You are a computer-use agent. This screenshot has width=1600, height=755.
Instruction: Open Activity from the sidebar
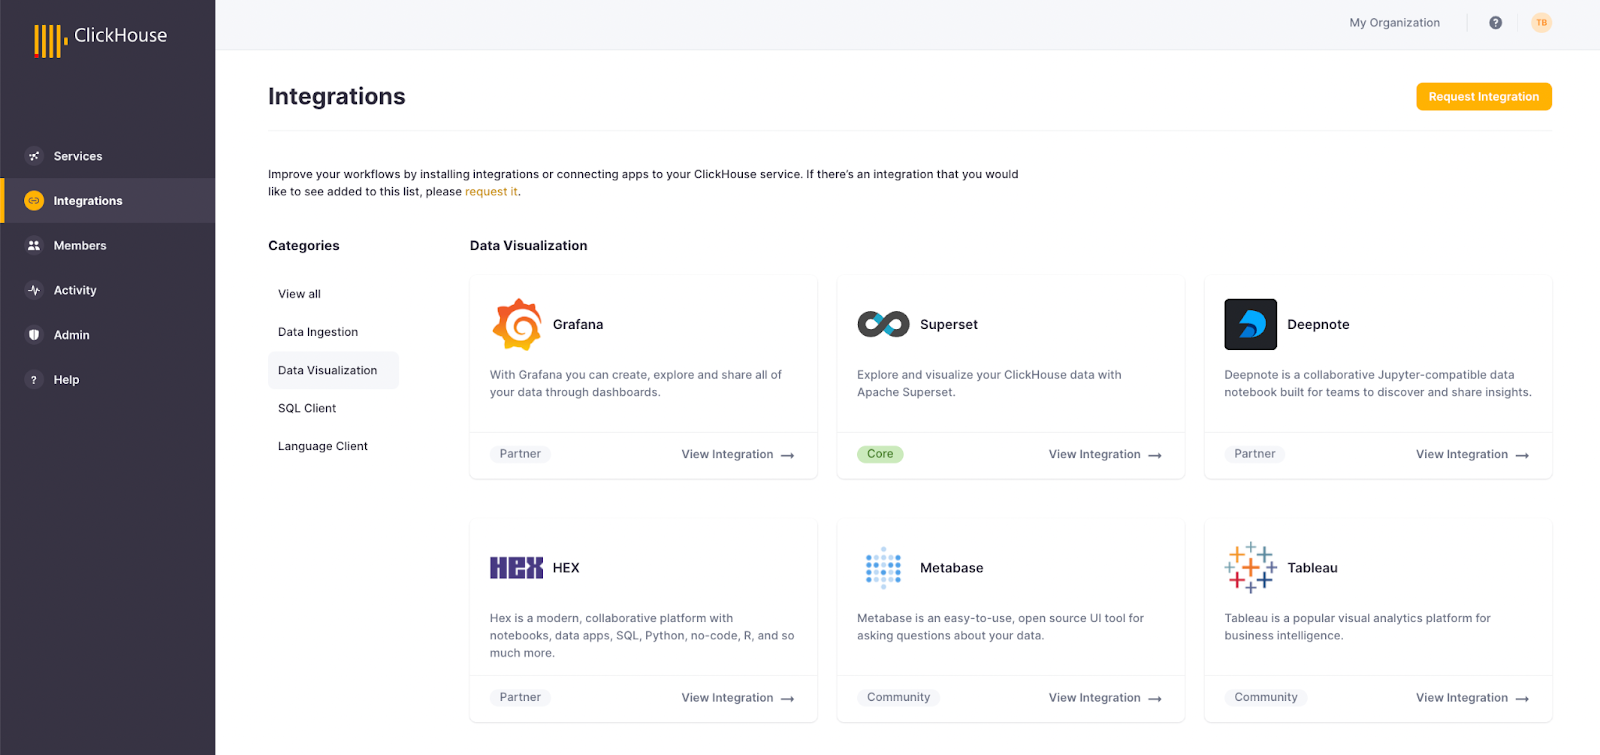(x=75, y=291)
